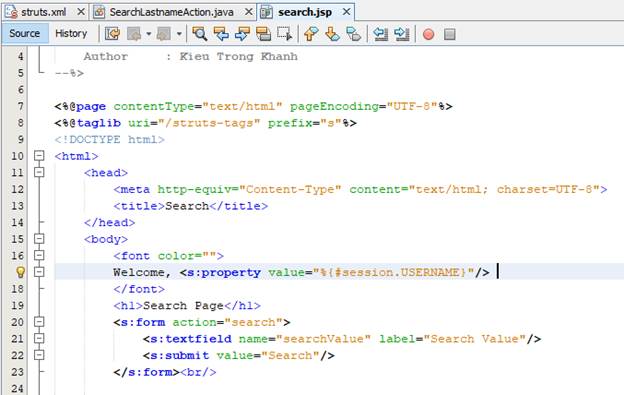Collapse the html fold on line 10

[x=39, y=156]
